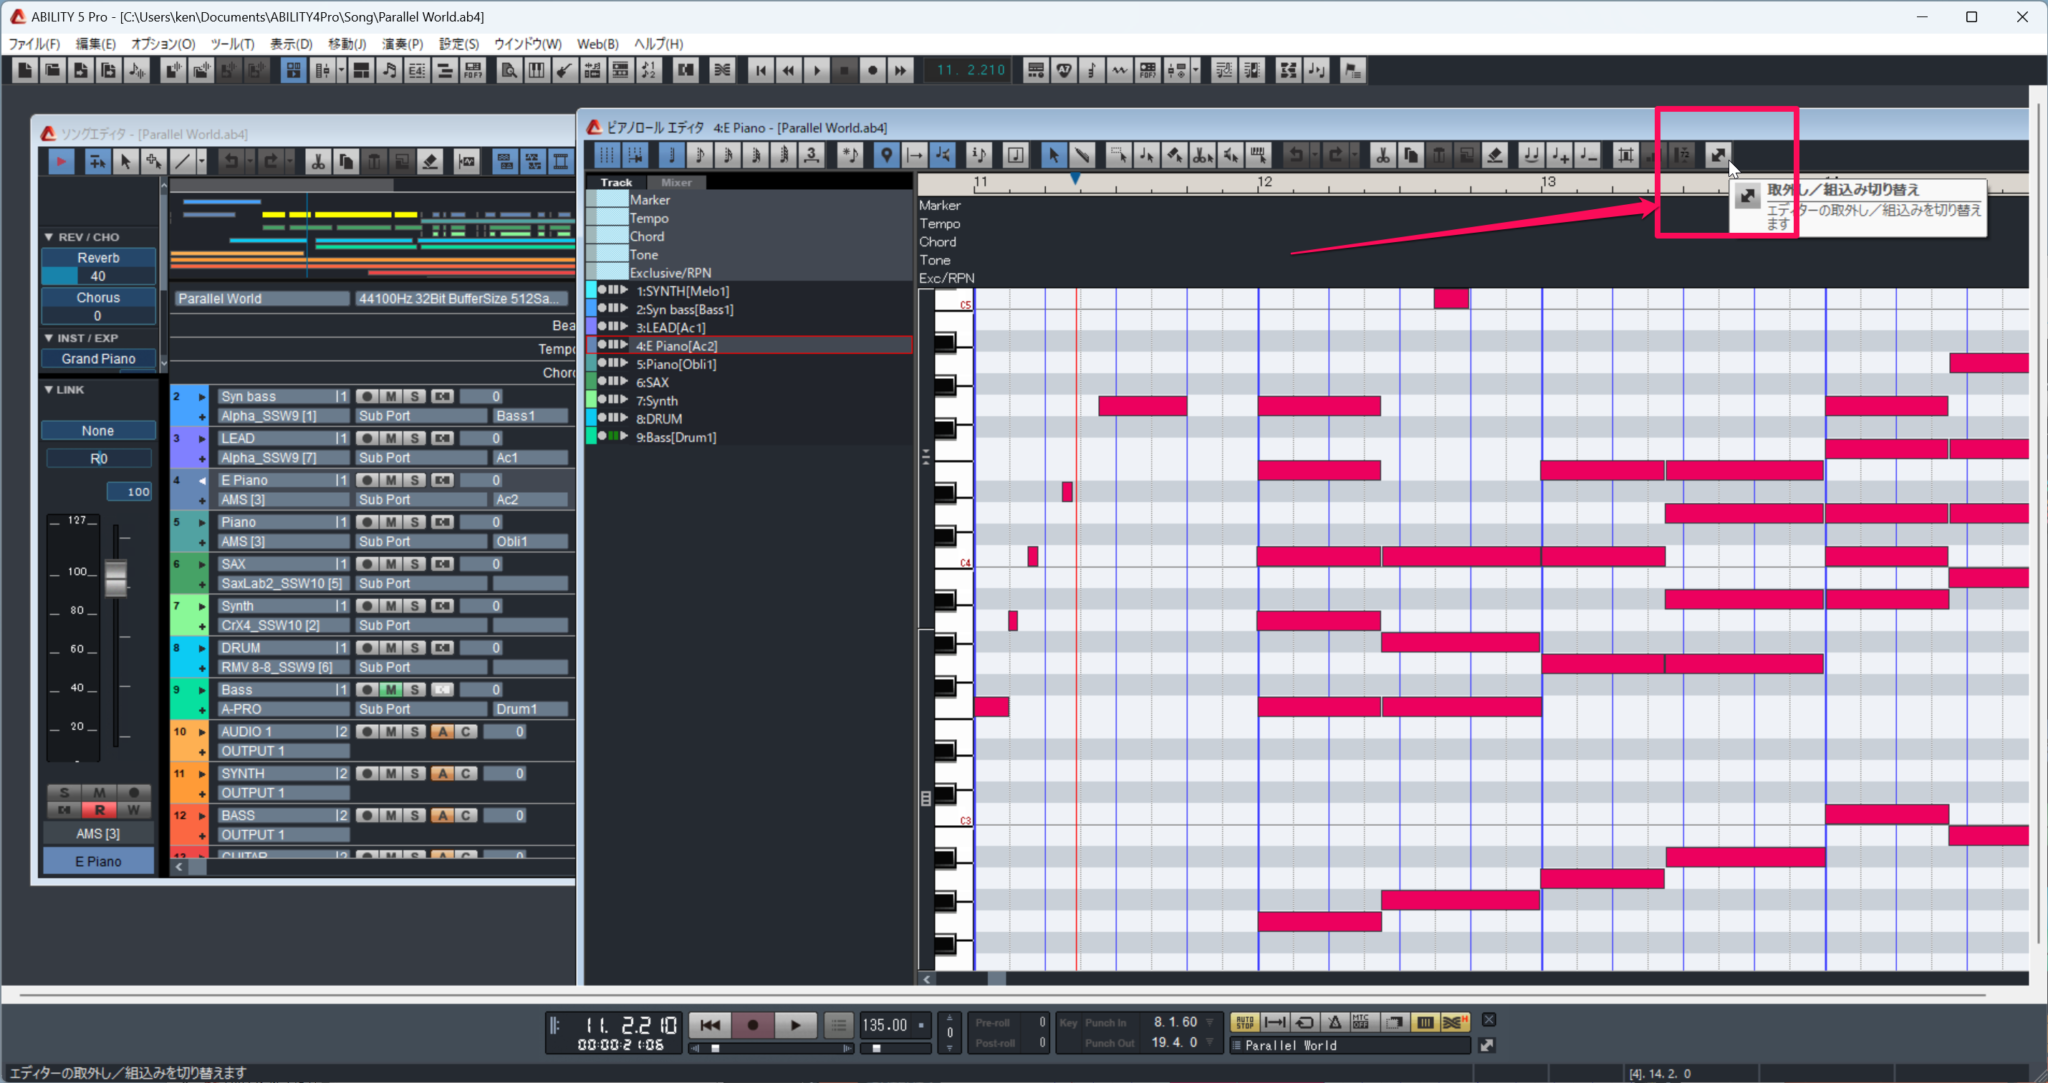This screenshot has height=1083, width=2048.
Task: Toggle record arm on Syn bass track
Action: [367, 397]
